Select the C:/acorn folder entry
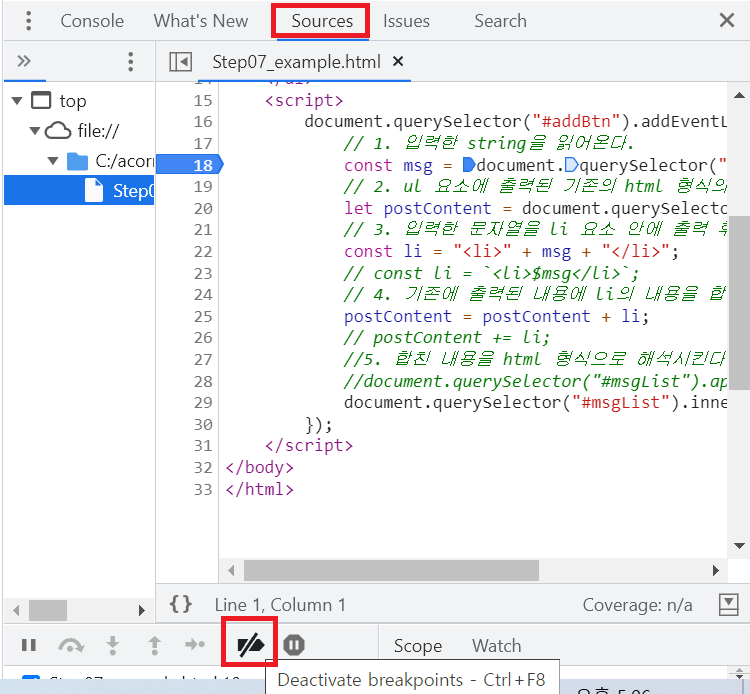The height and width of the screenshot is (694, 750). (124, 161)
